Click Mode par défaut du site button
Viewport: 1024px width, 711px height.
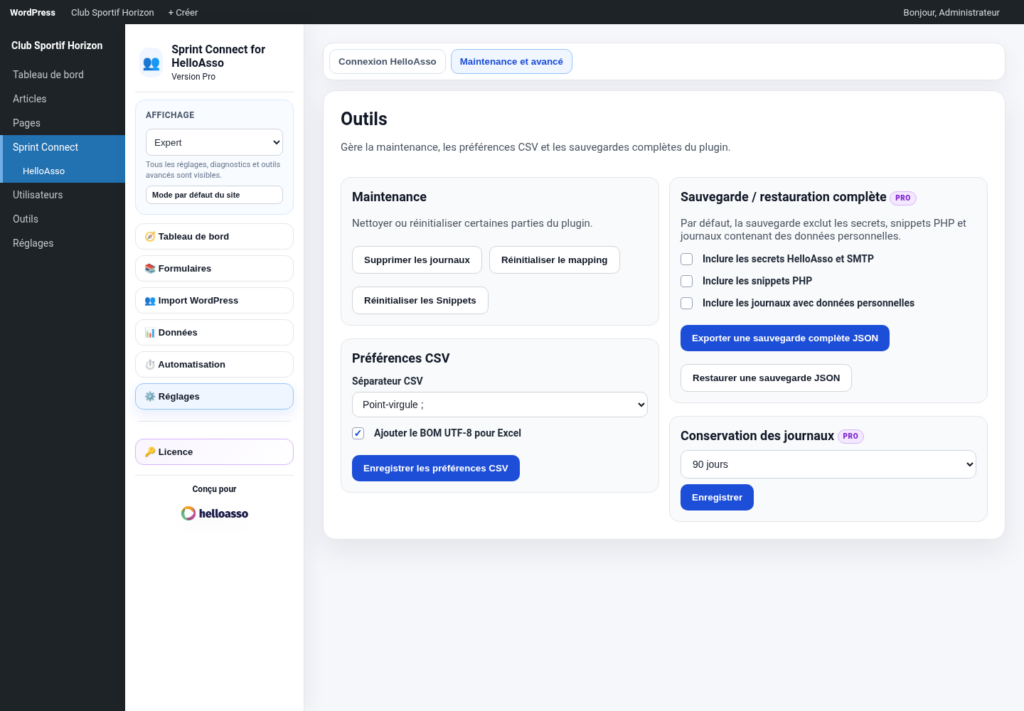[x=214, y=195]
